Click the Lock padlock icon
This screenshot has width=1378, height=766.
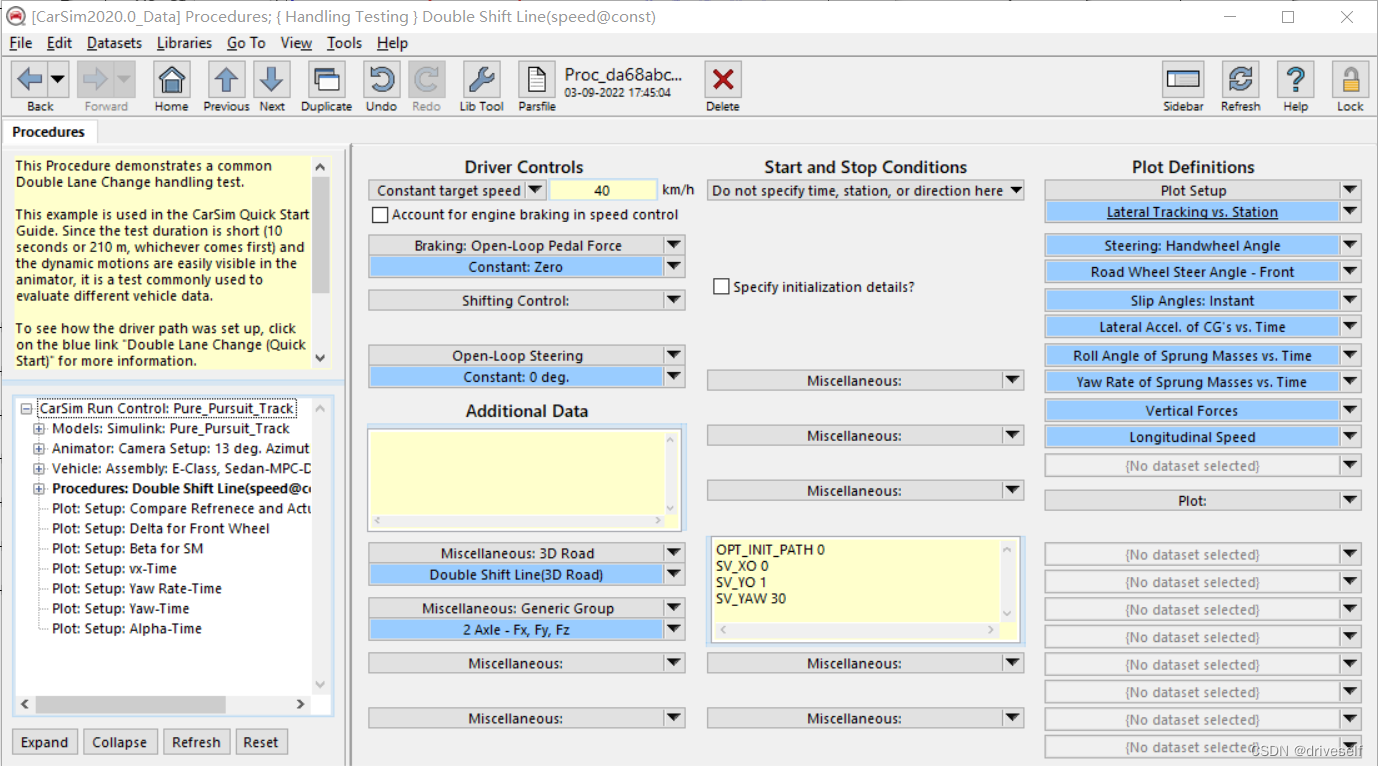pyautogui.click(x=1350, y=80)
